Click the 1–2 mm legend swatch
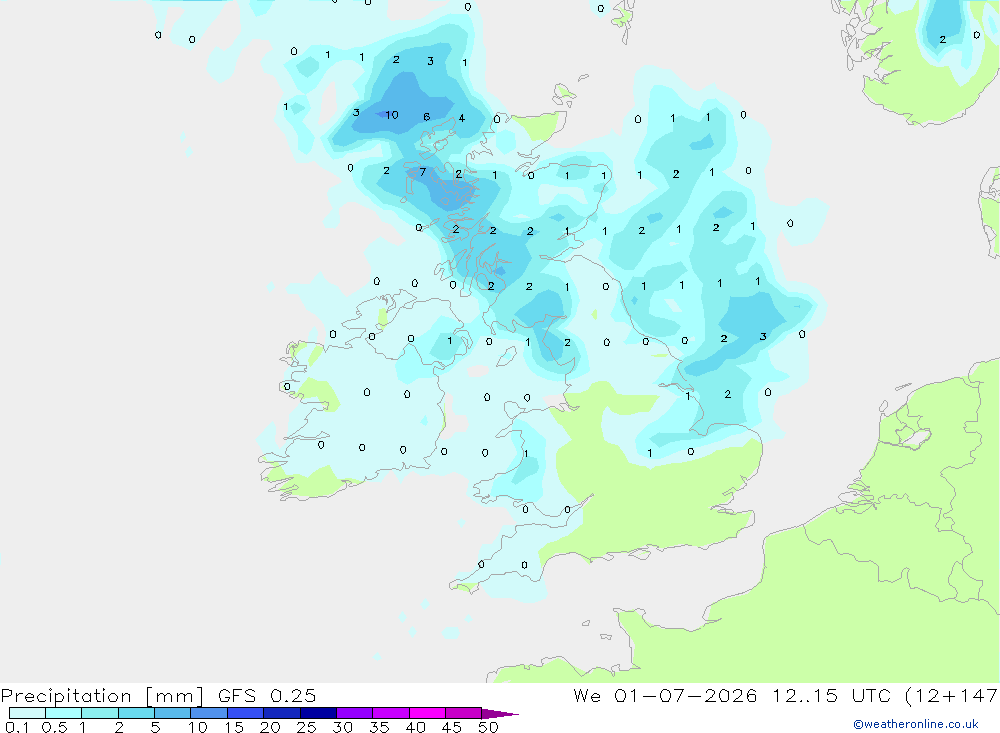The height and width of the screenshot is (733, 1000). tap(100, 713)
